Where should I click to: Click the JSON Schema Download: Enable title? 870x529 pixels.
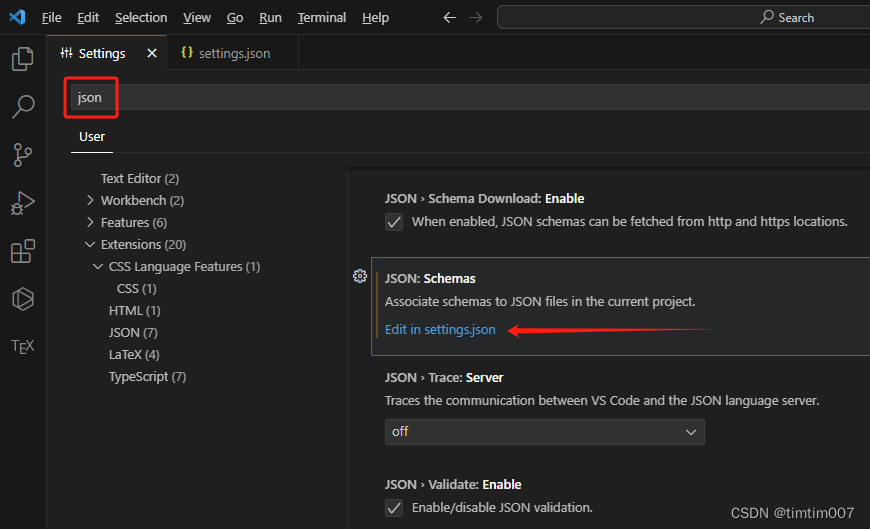click(484, 199)
